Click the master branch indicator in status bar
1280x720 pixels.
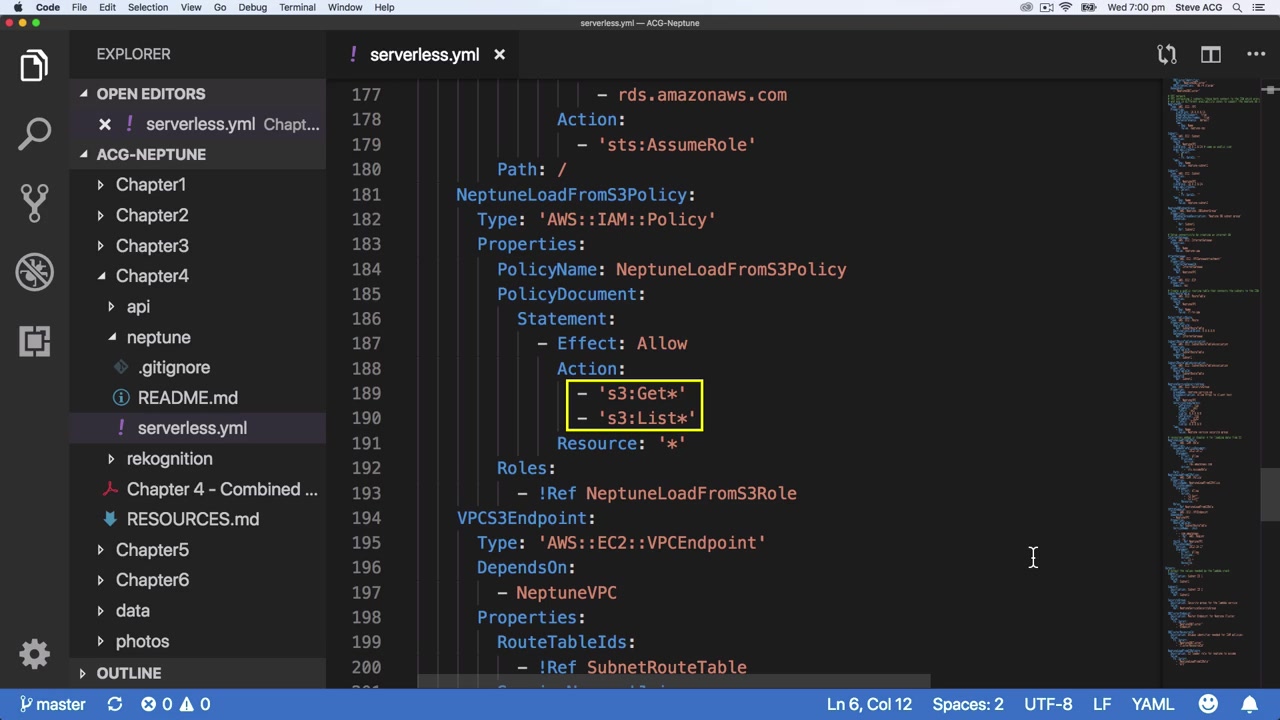[x=53, y=704]
